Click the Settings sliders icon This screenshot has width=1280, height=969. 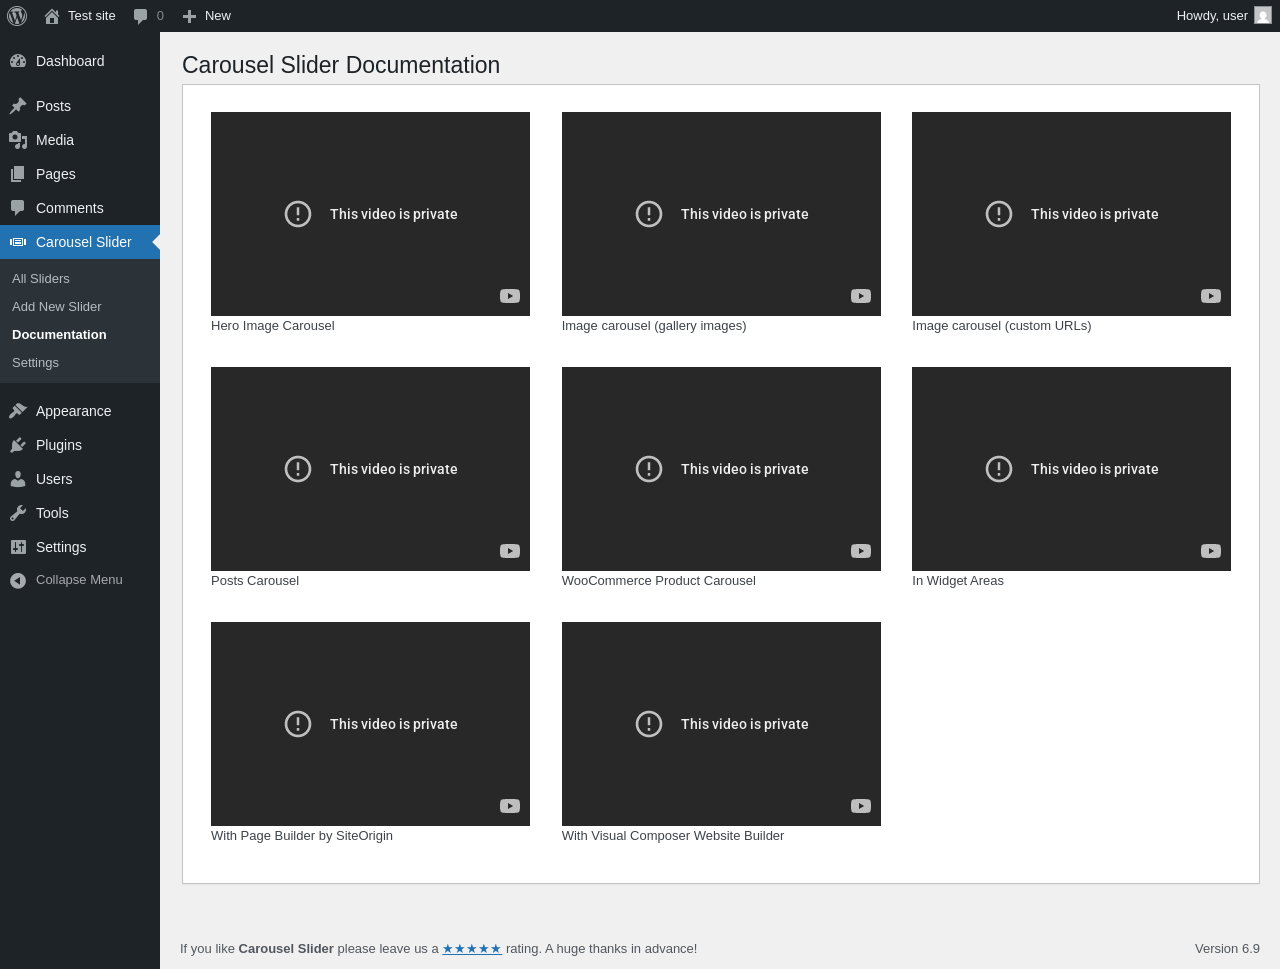click(x=18, y=547)
